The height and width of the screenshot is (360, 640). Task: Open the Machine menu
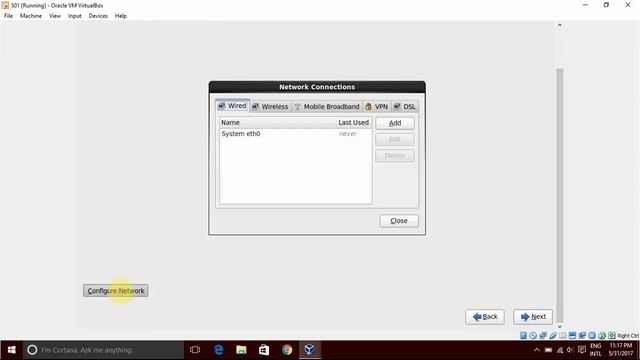pos(31,16)
